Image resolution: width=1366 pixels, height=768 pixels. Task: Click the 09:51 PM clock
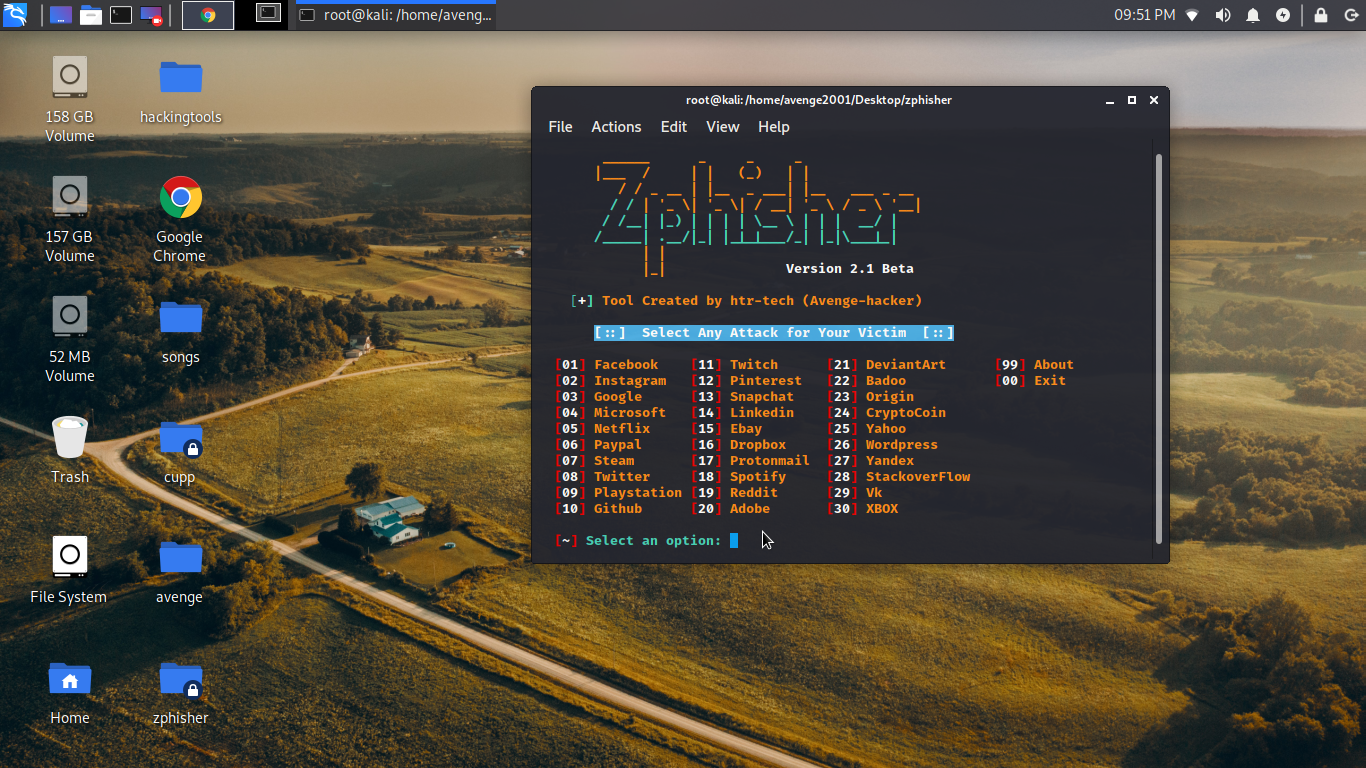coord(1145,15)
